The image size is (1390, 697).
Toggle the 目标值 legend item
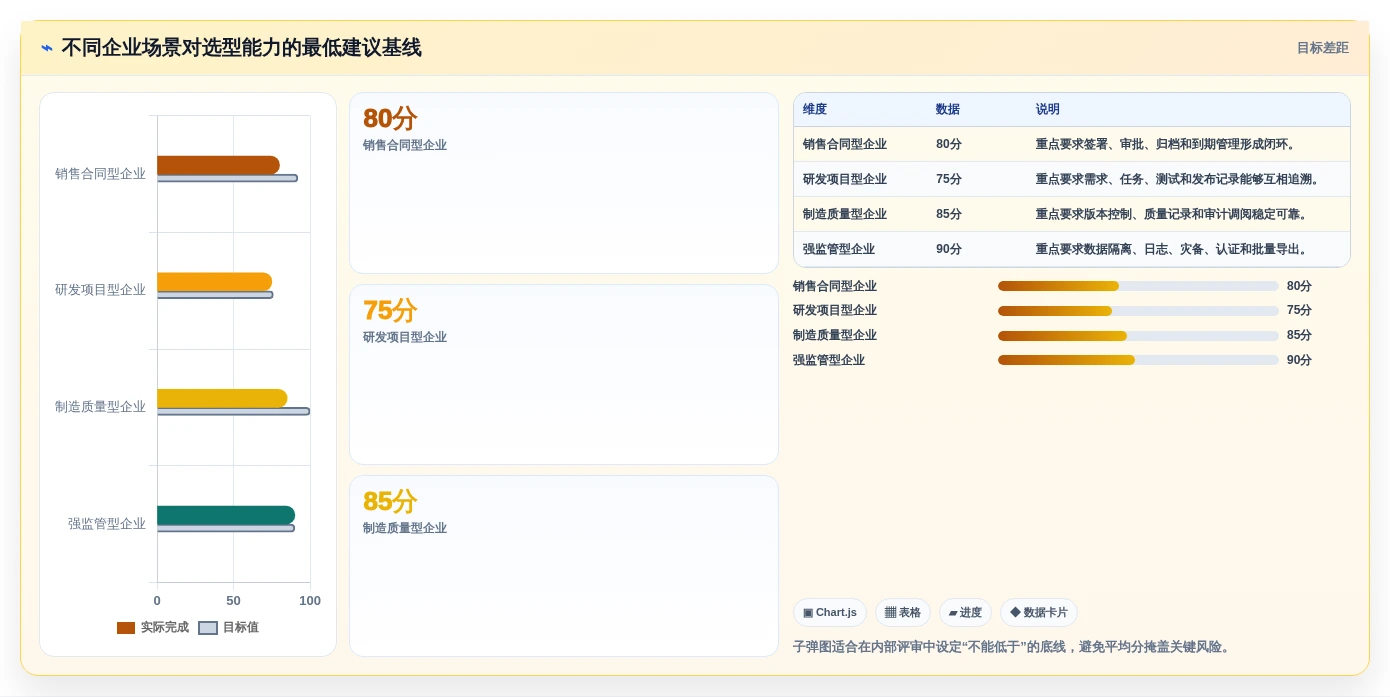[x=228, y=628]
